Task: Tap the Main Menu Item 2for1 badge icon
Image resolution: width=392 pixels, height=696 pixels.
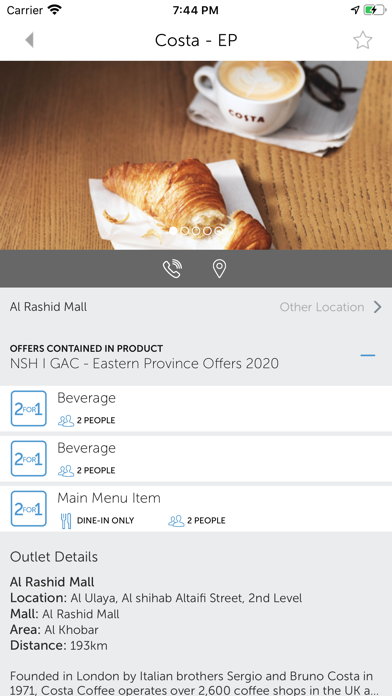Action: [x=28, y=509]
